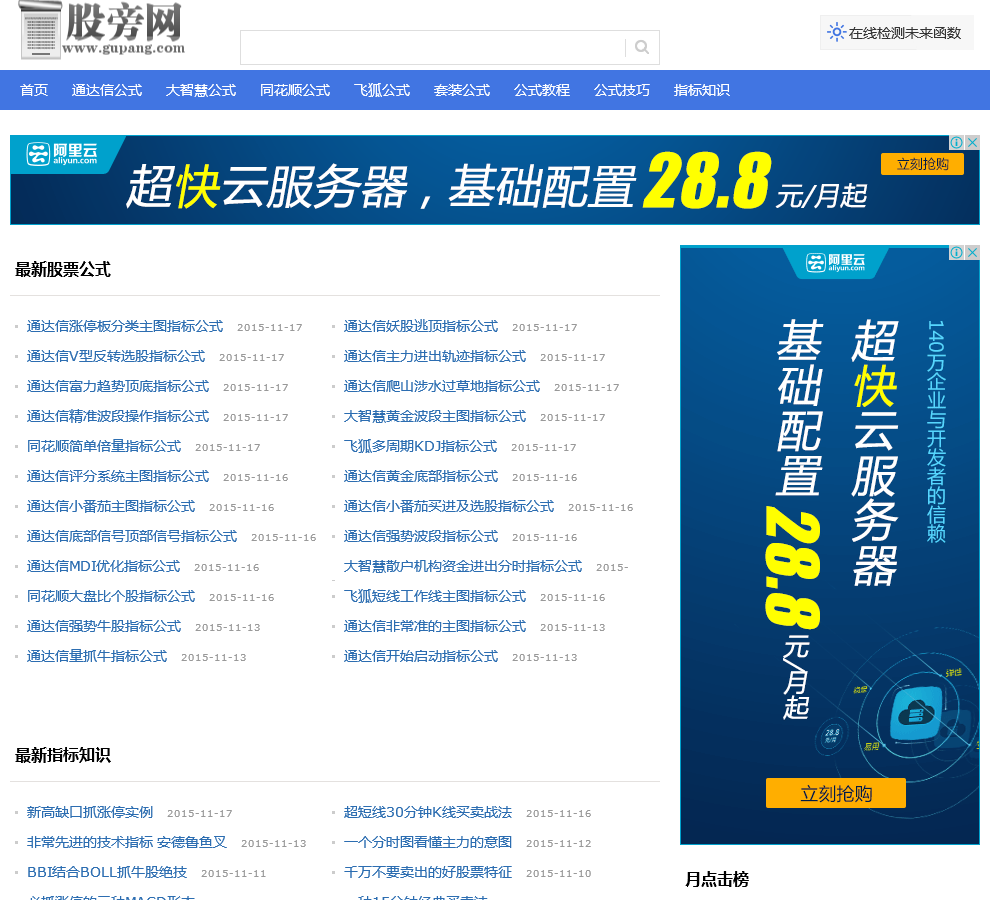Open 一个分时图看懂主力的意图 article
The image size is (990, 900).
428,843
